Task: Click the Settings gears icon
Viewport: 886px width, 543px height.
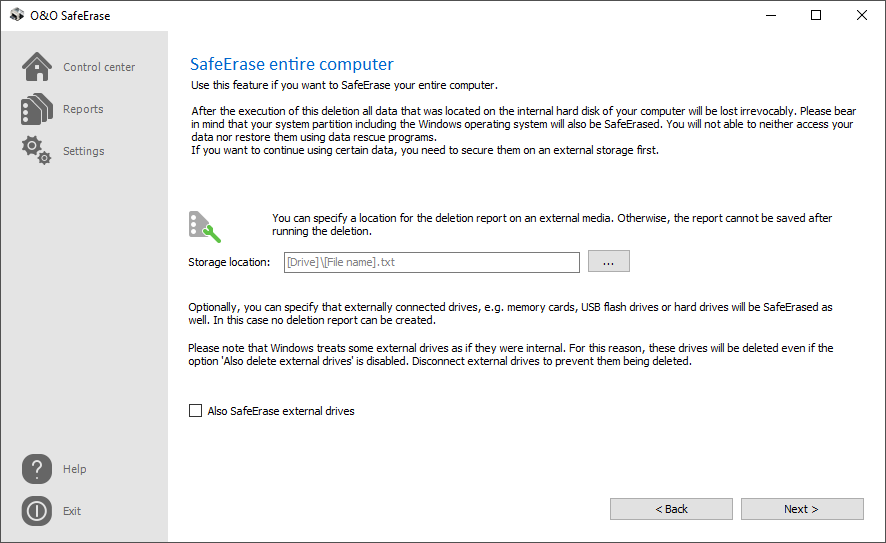Action: pos(37,150)
